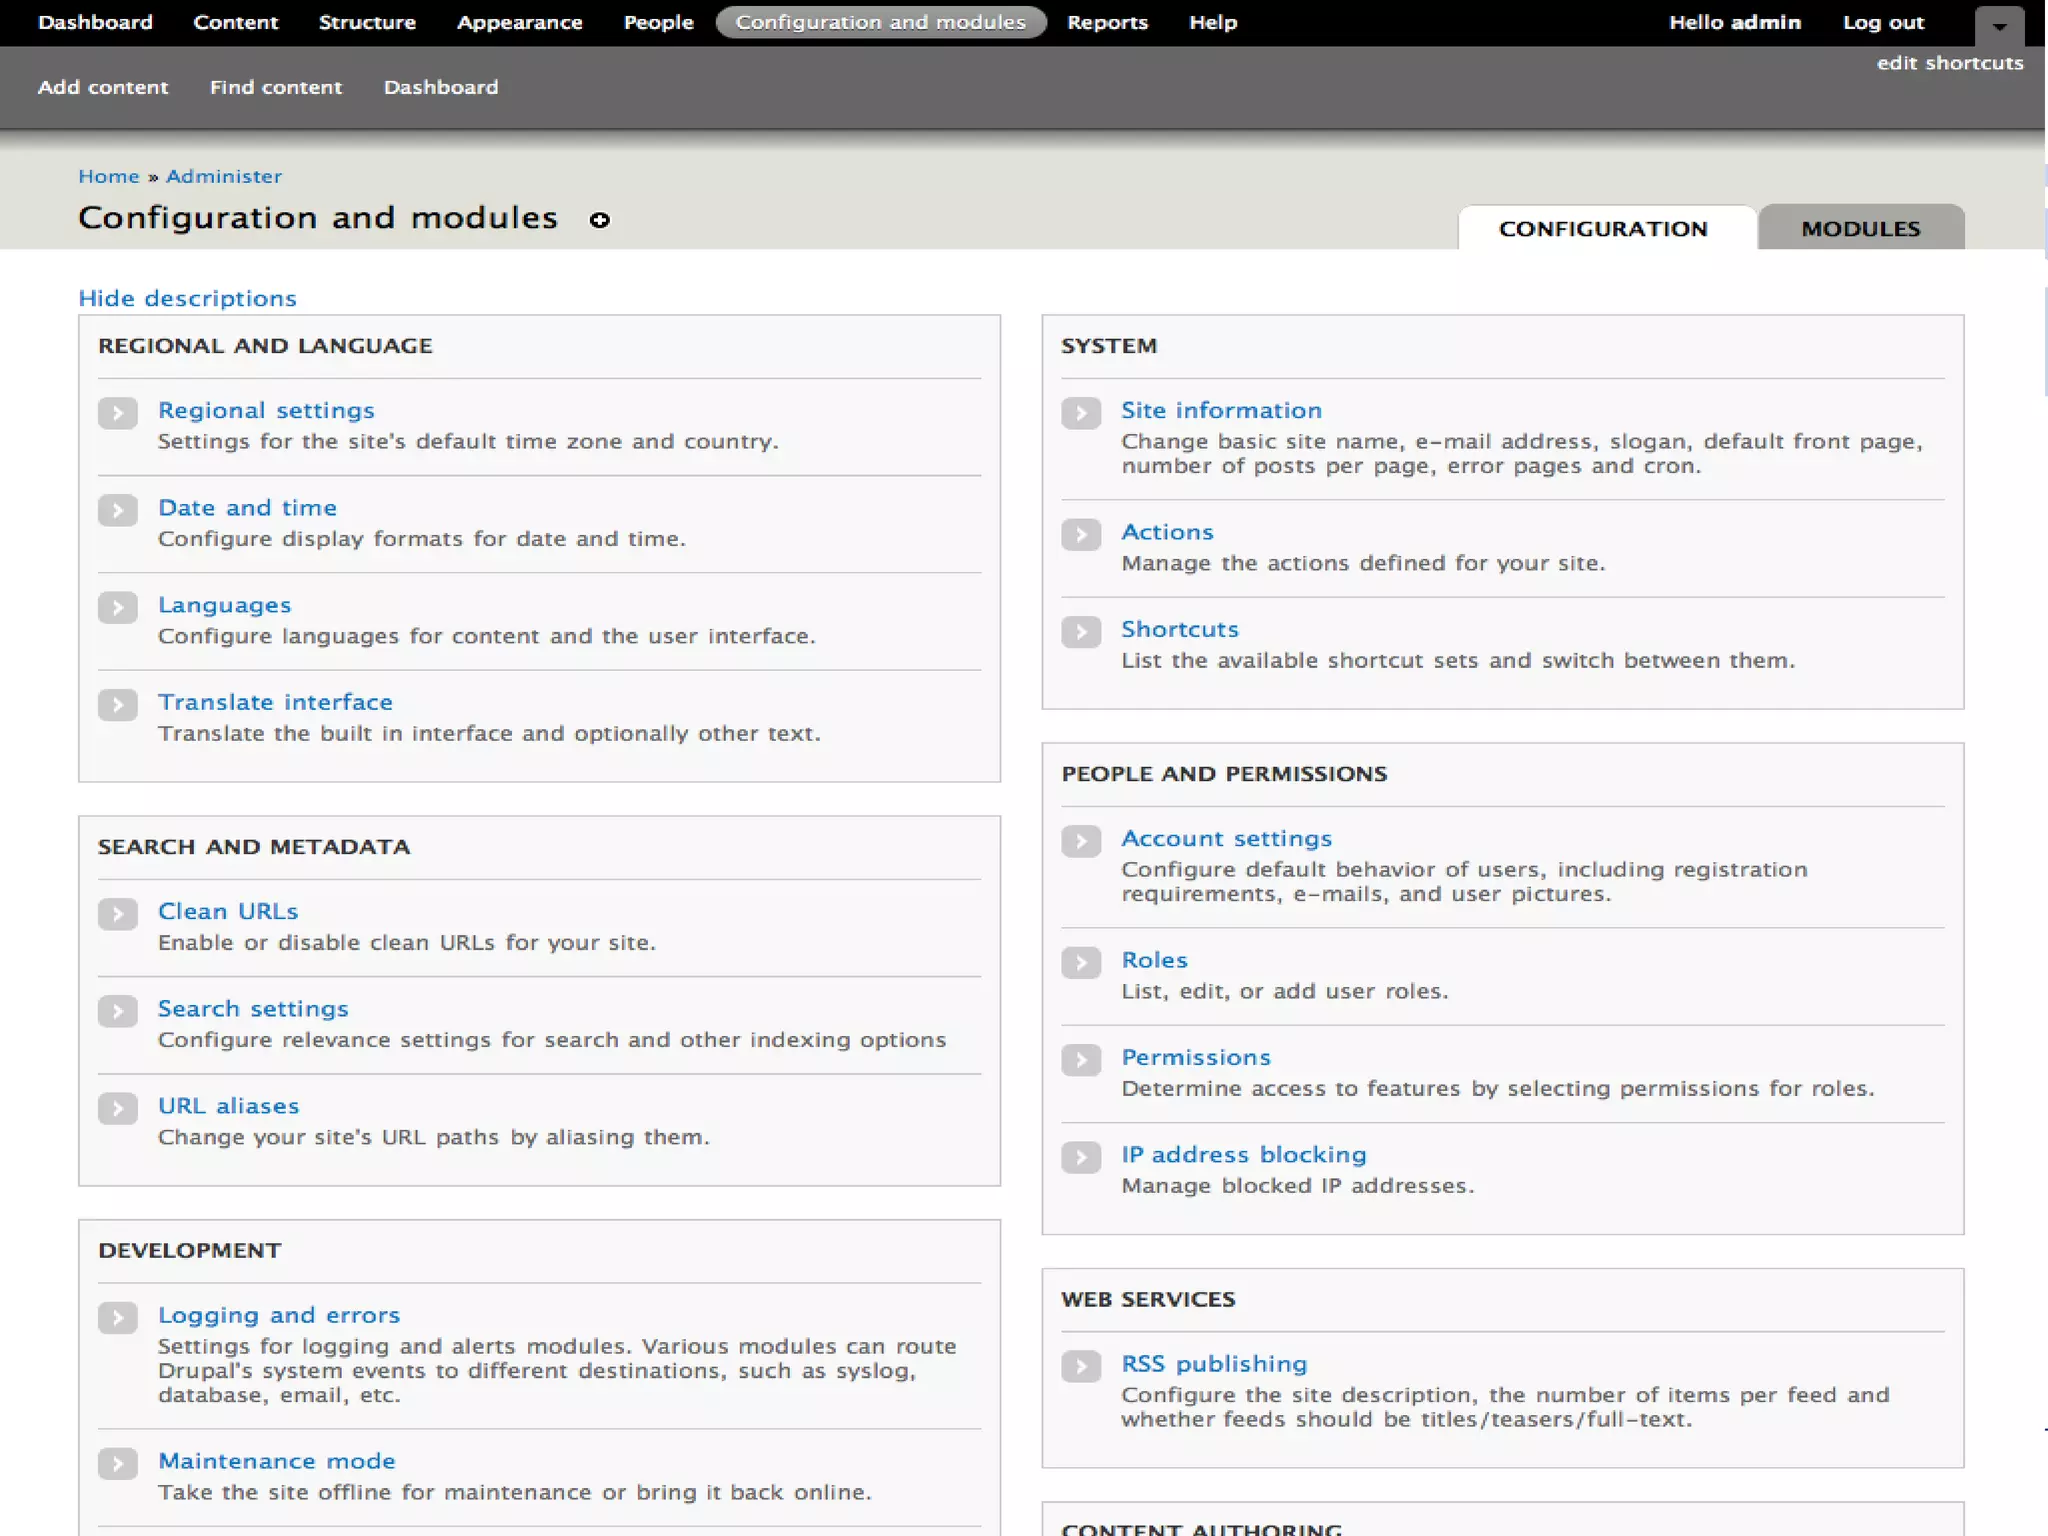Screen dimensions: 2048x1536
Task: Toggle Hide descriptions link
Action: tap(187, 298)
